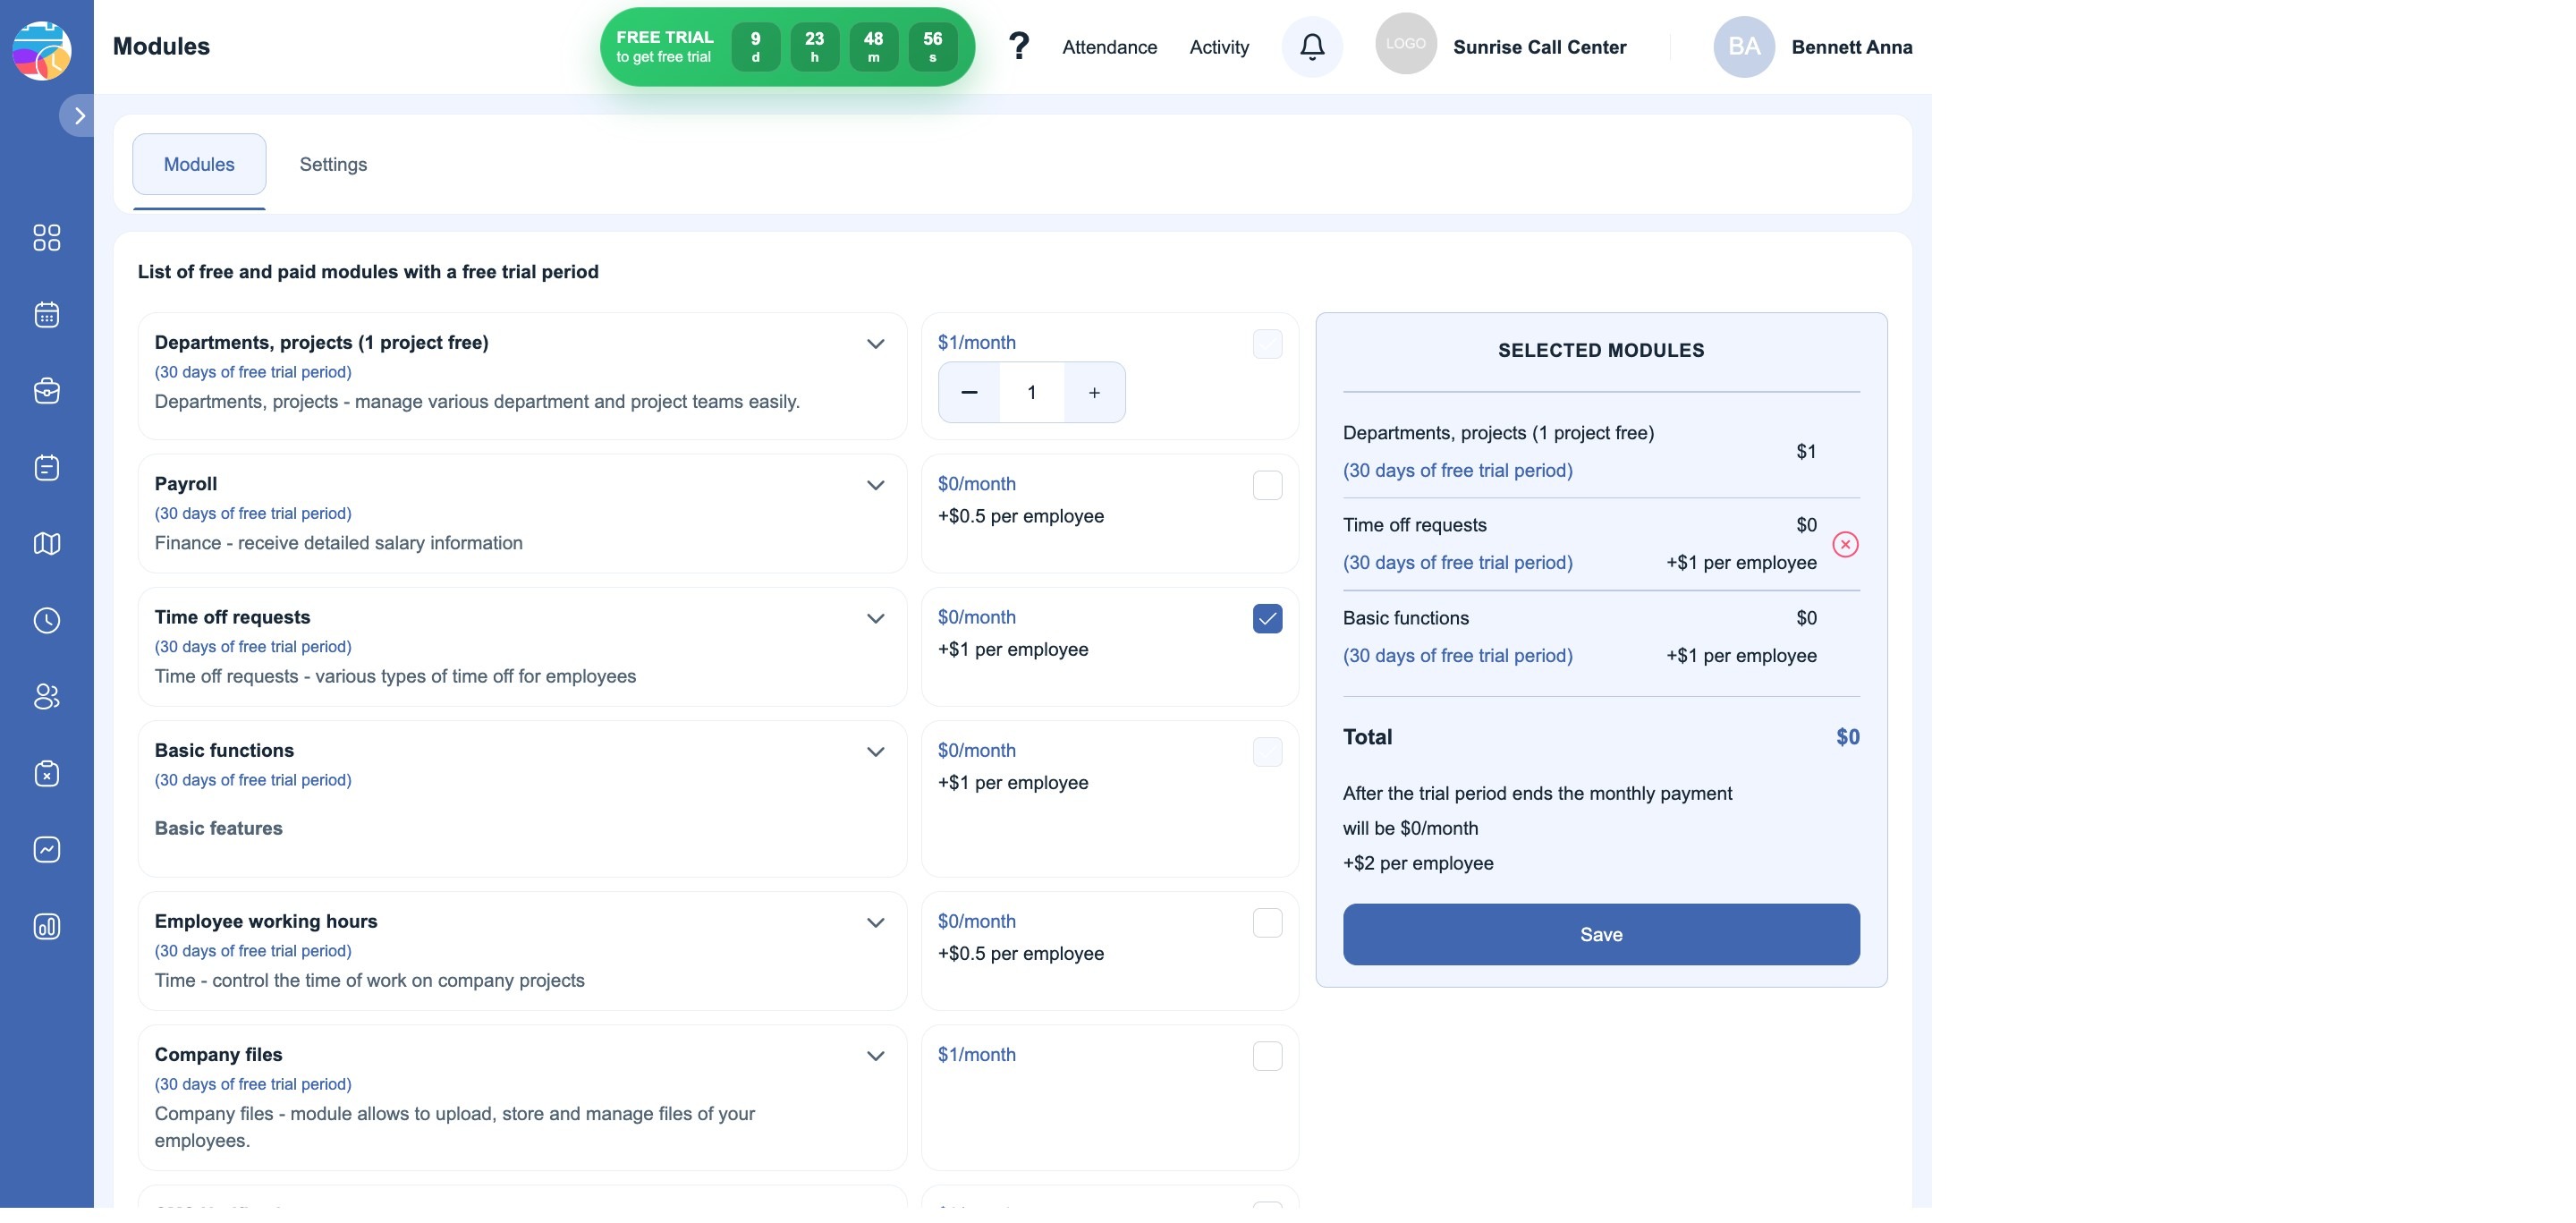
Task: Click the FREE TRIAL countdown banner
Action: coord(788,47)
